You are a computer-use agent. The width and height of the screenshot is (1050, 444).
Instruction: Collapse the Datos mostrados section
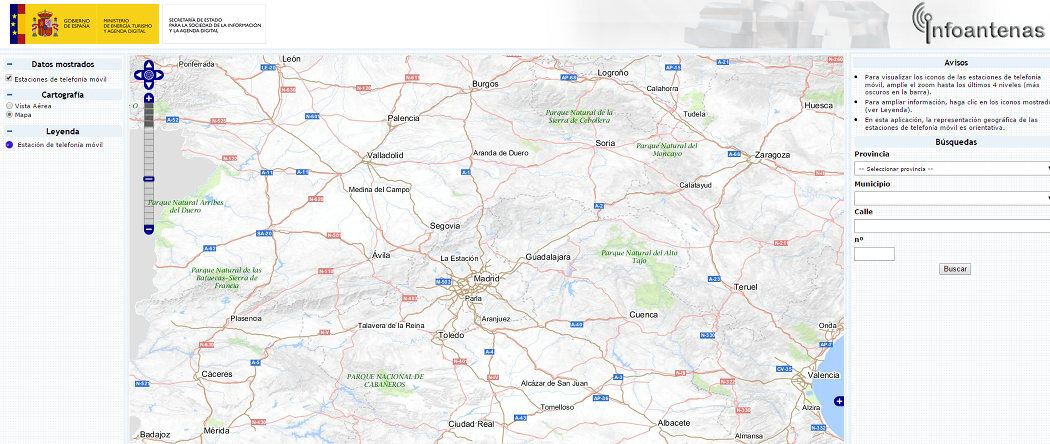click(9, 64)
